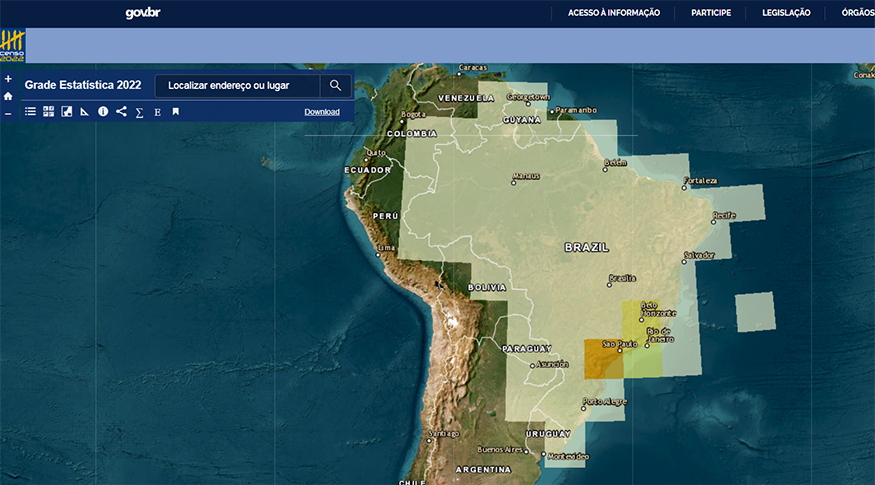Click the COLOMBIA country label
The image size is (875, 485).
click(412, 133)
